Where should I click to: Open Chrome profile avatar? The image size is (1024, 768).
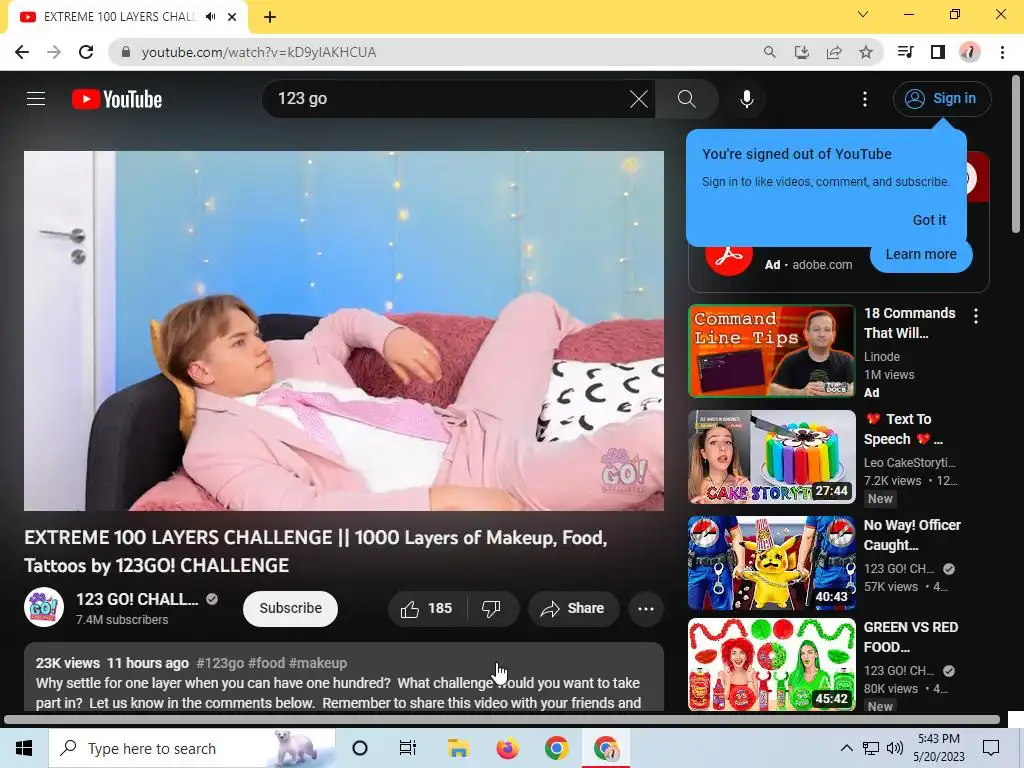(x=970, y=52)
